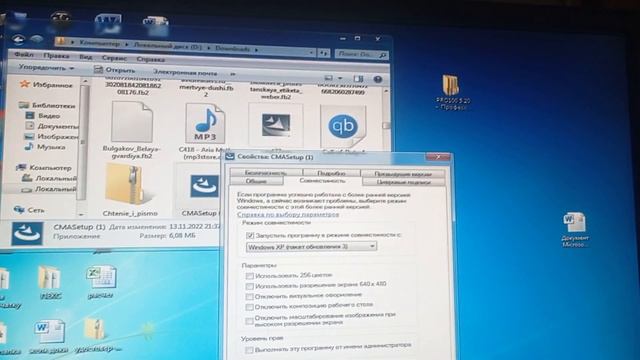
Task: Open the Сервис menu
Action: (114, 58)
